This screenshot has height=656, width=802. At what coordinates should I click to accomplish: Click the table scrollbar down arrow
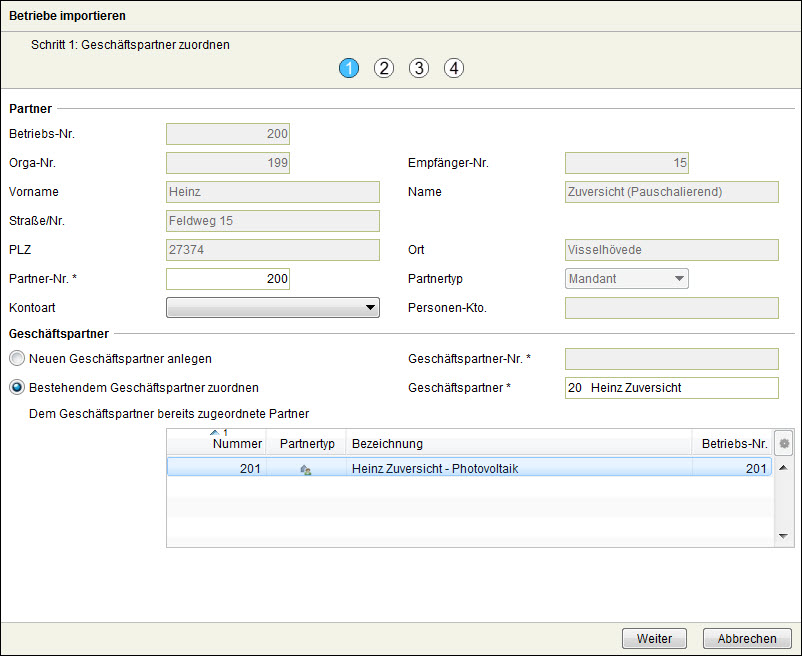783,536
